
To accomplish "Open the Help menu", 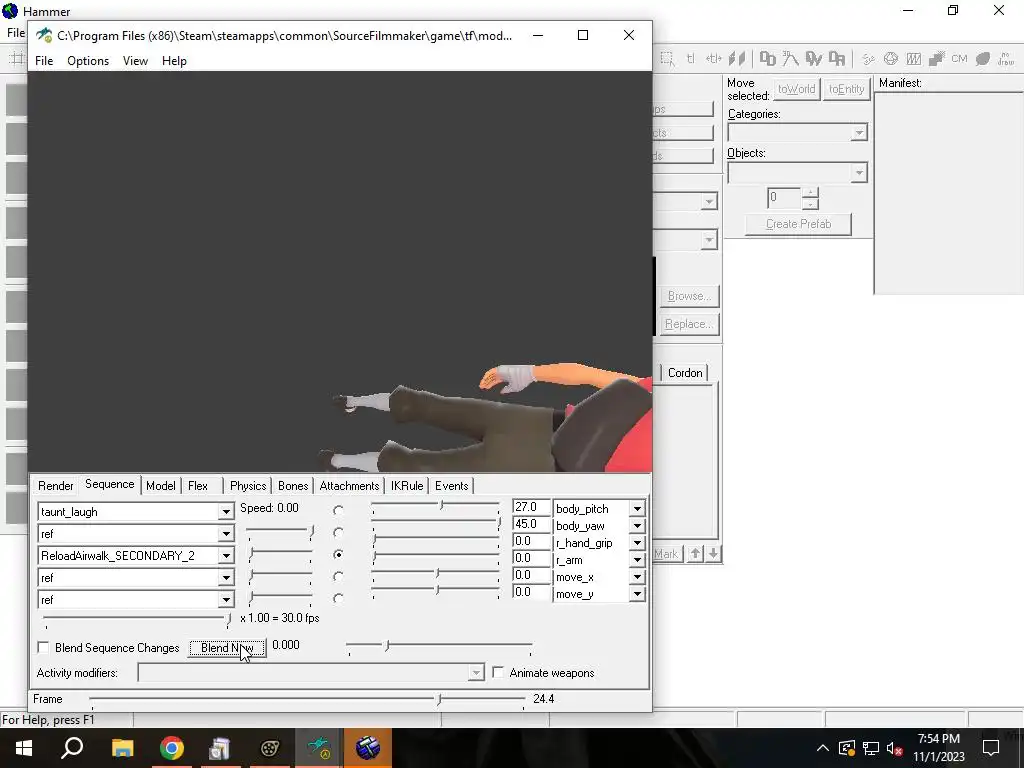I will tap(174, 61).
